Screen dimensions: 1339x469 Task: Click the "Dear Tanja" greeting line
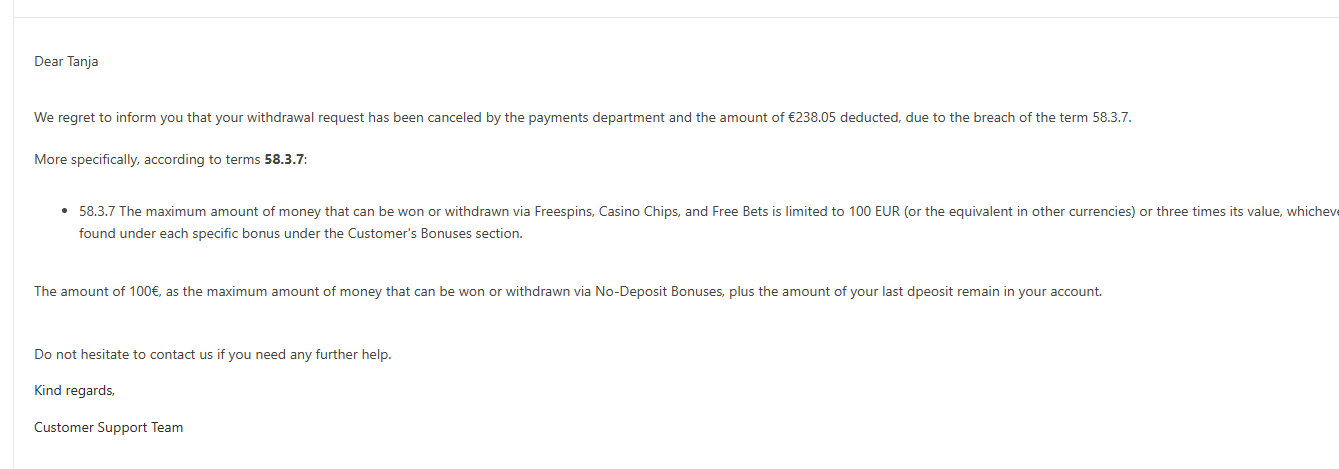[66, 62]
